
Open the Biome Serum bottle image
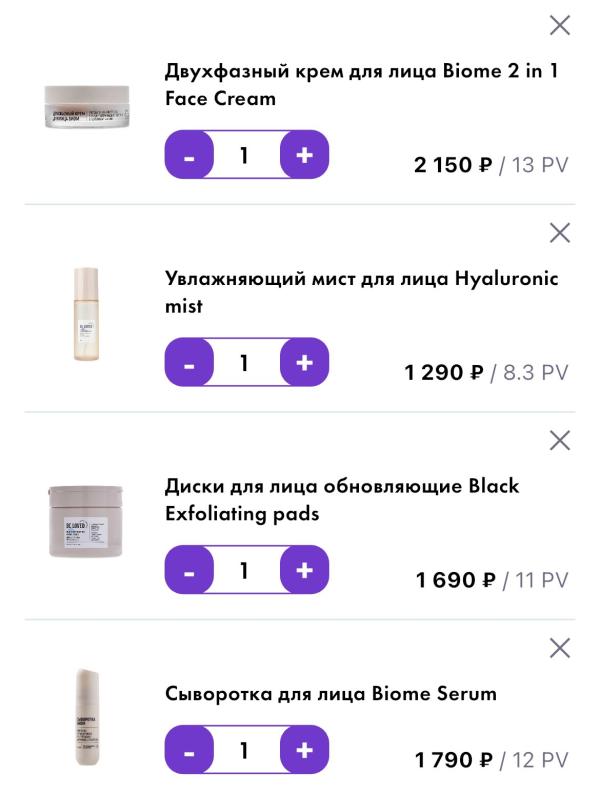86,716
